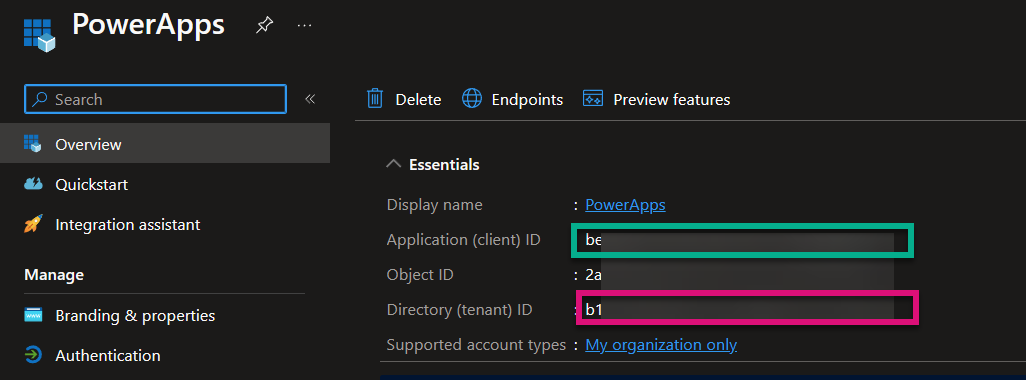Pin the PowerApps blade

[264, 26]
